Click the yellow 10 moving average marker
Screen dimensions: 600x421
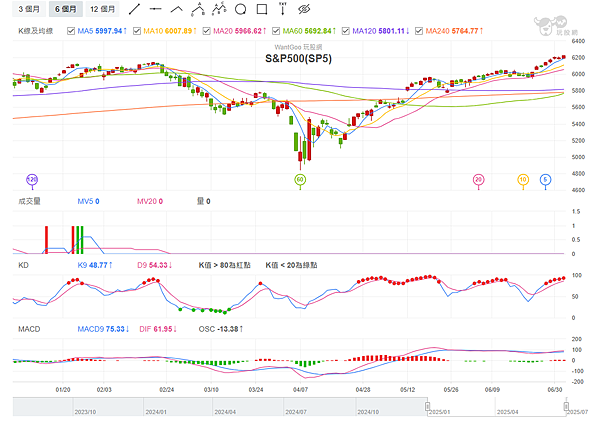point(523,180)
